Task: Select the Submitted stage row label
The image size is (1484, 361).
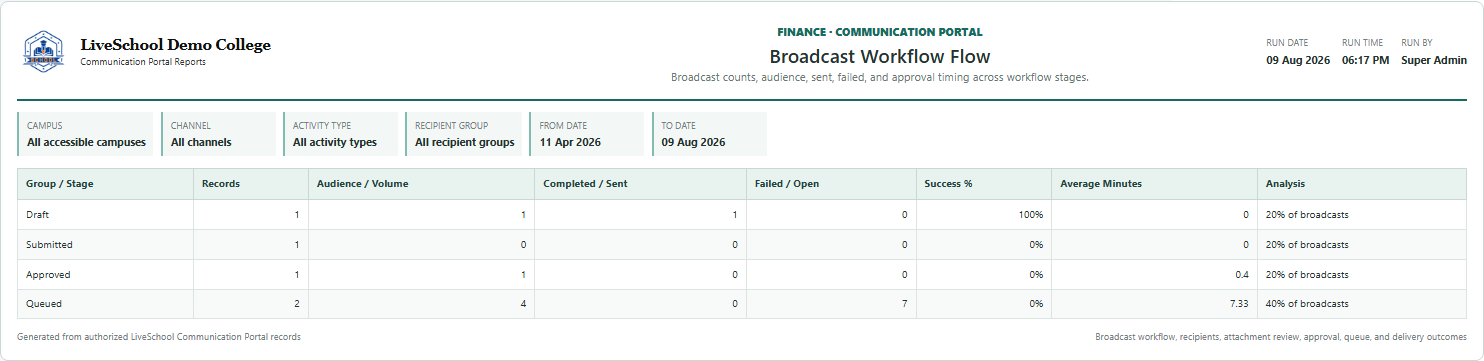Action: (x=49, y=244)
